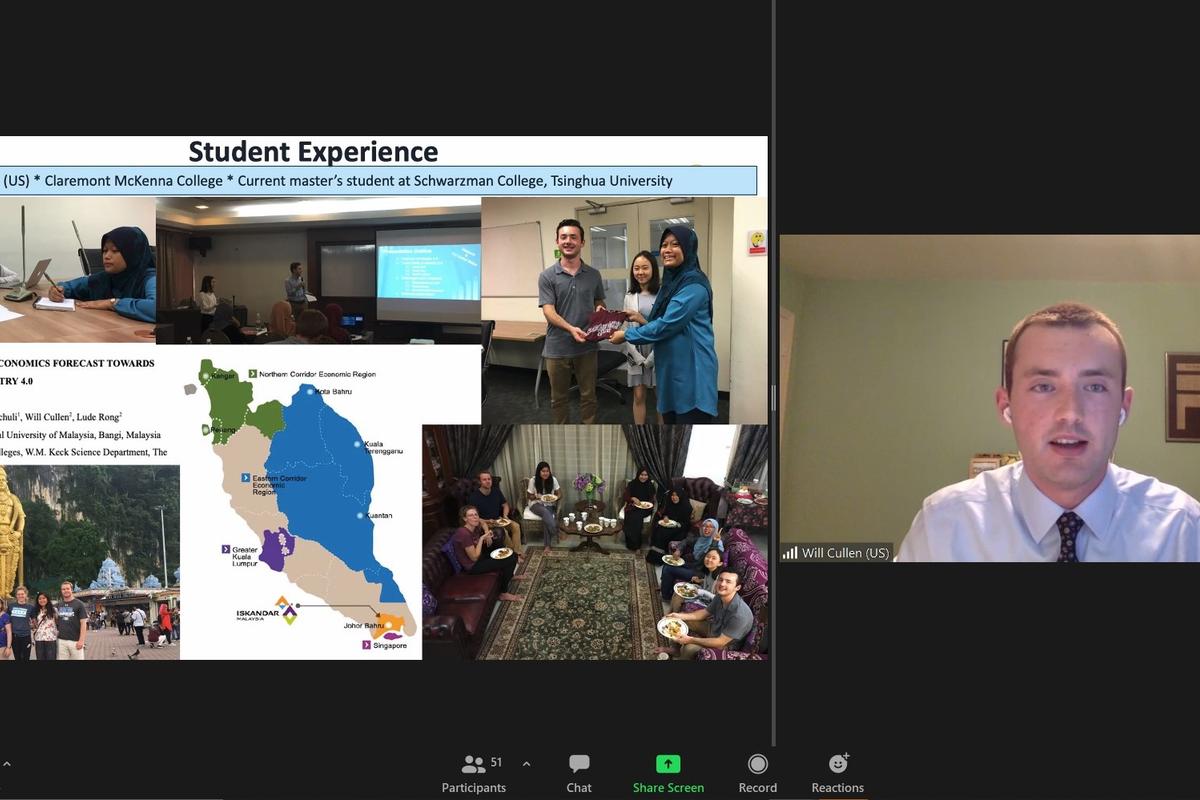Viewport: 1200px width, 800px height.
Task: Open the Participants panel
Action: [x=474, y=774]
